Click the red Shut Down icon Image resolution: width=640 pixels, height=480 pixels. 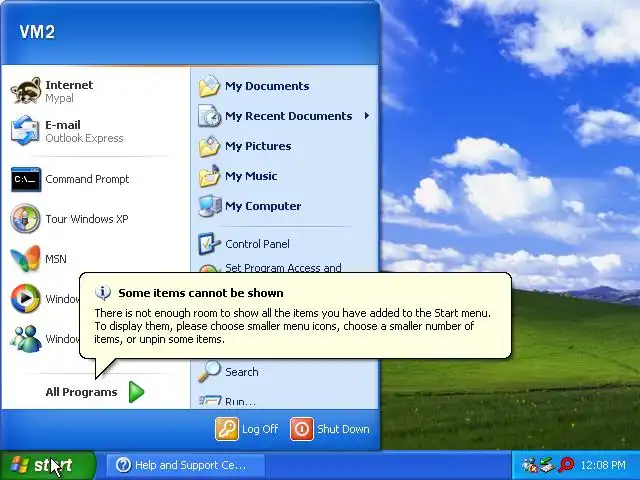pyautogui.click(x=302, y=429)
